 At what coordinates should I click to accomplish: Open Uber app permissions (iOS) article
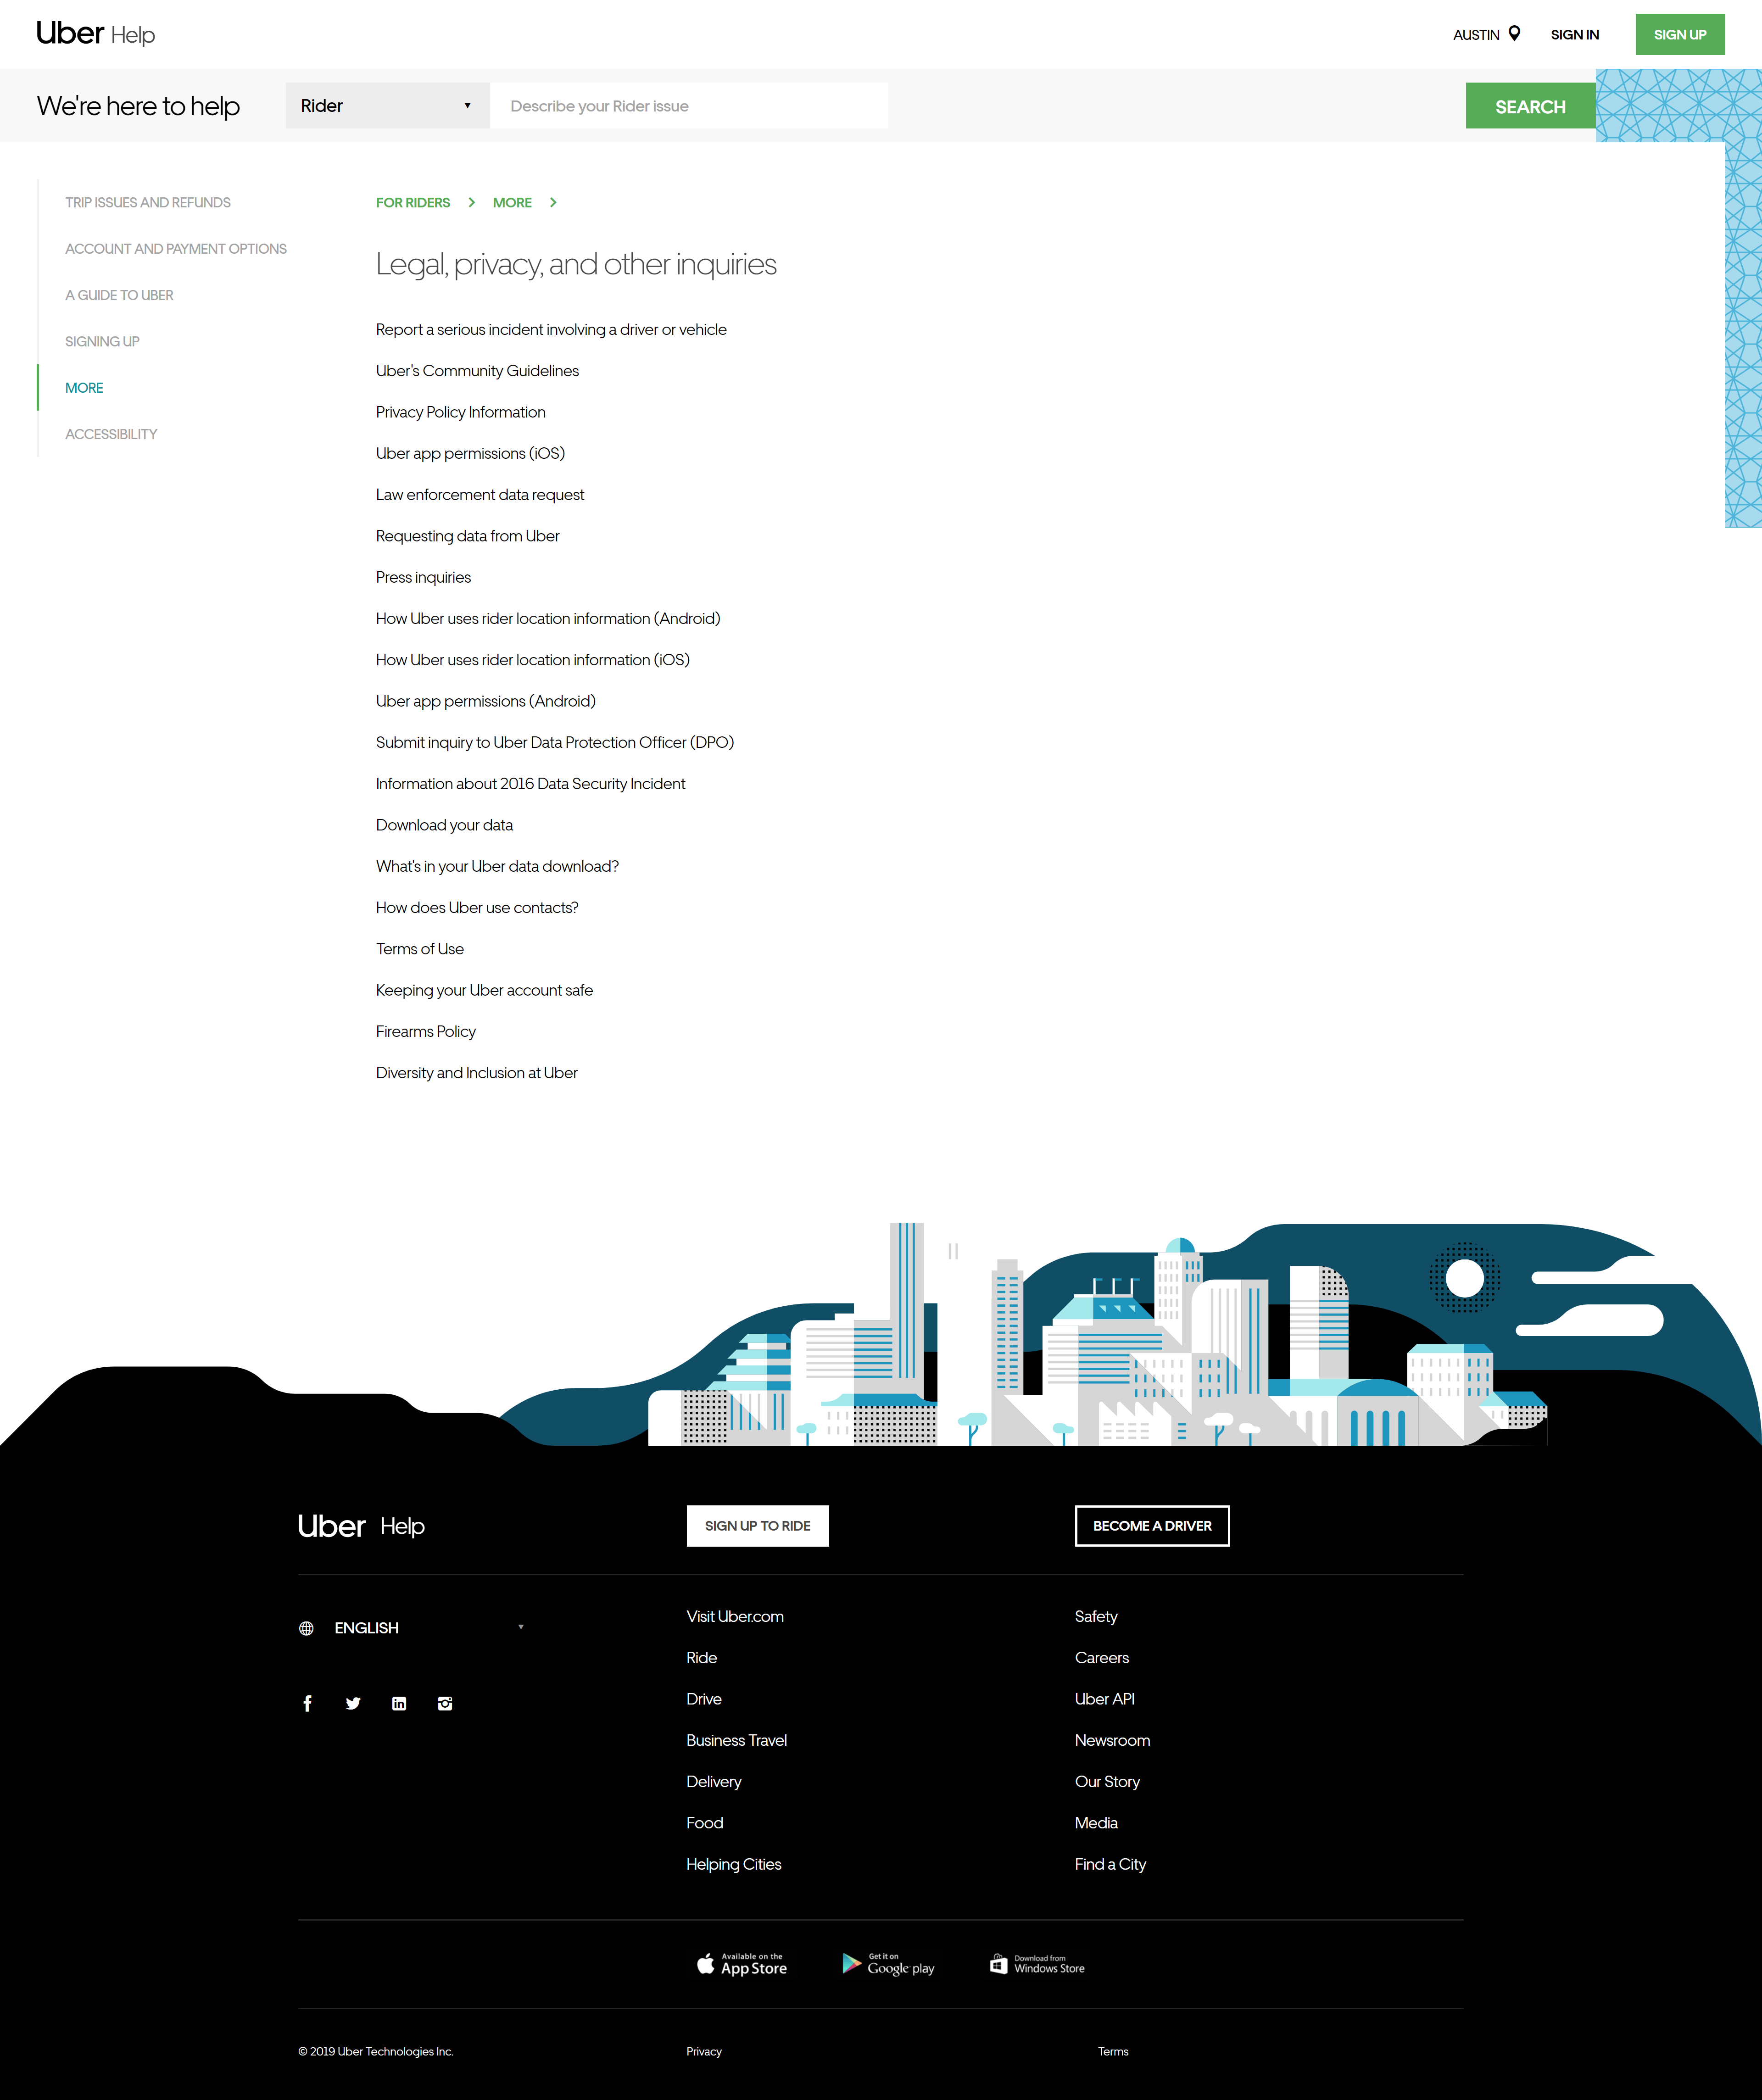(x=470, y=454)
